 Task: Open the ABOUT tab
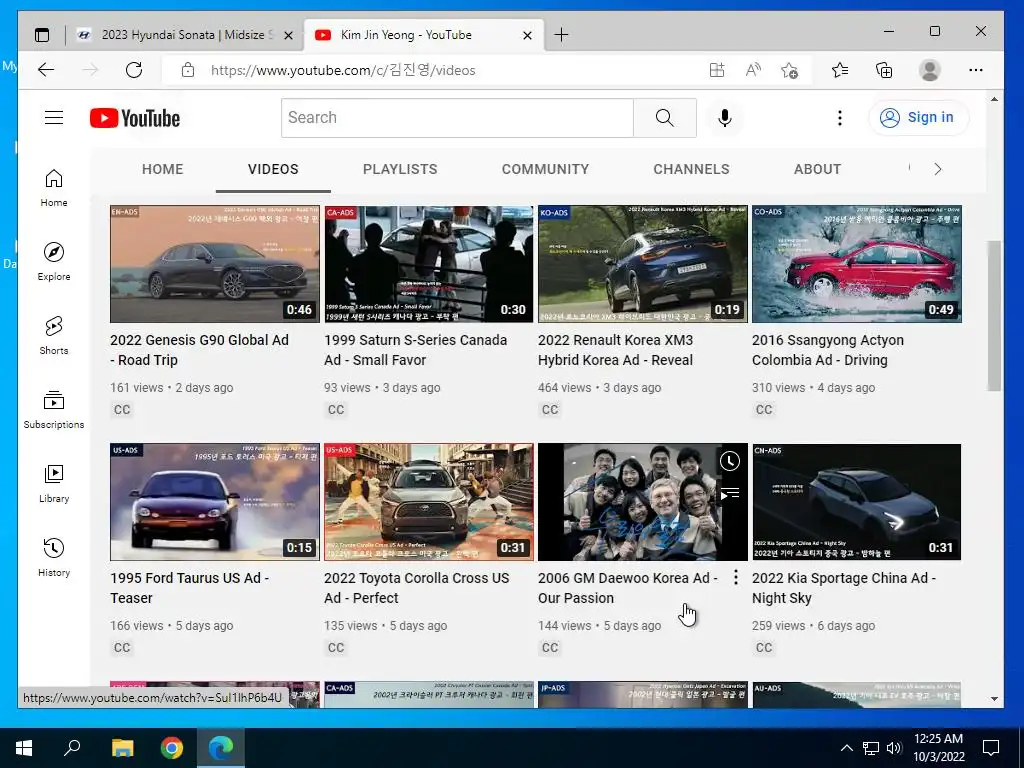tap(817, 169)
